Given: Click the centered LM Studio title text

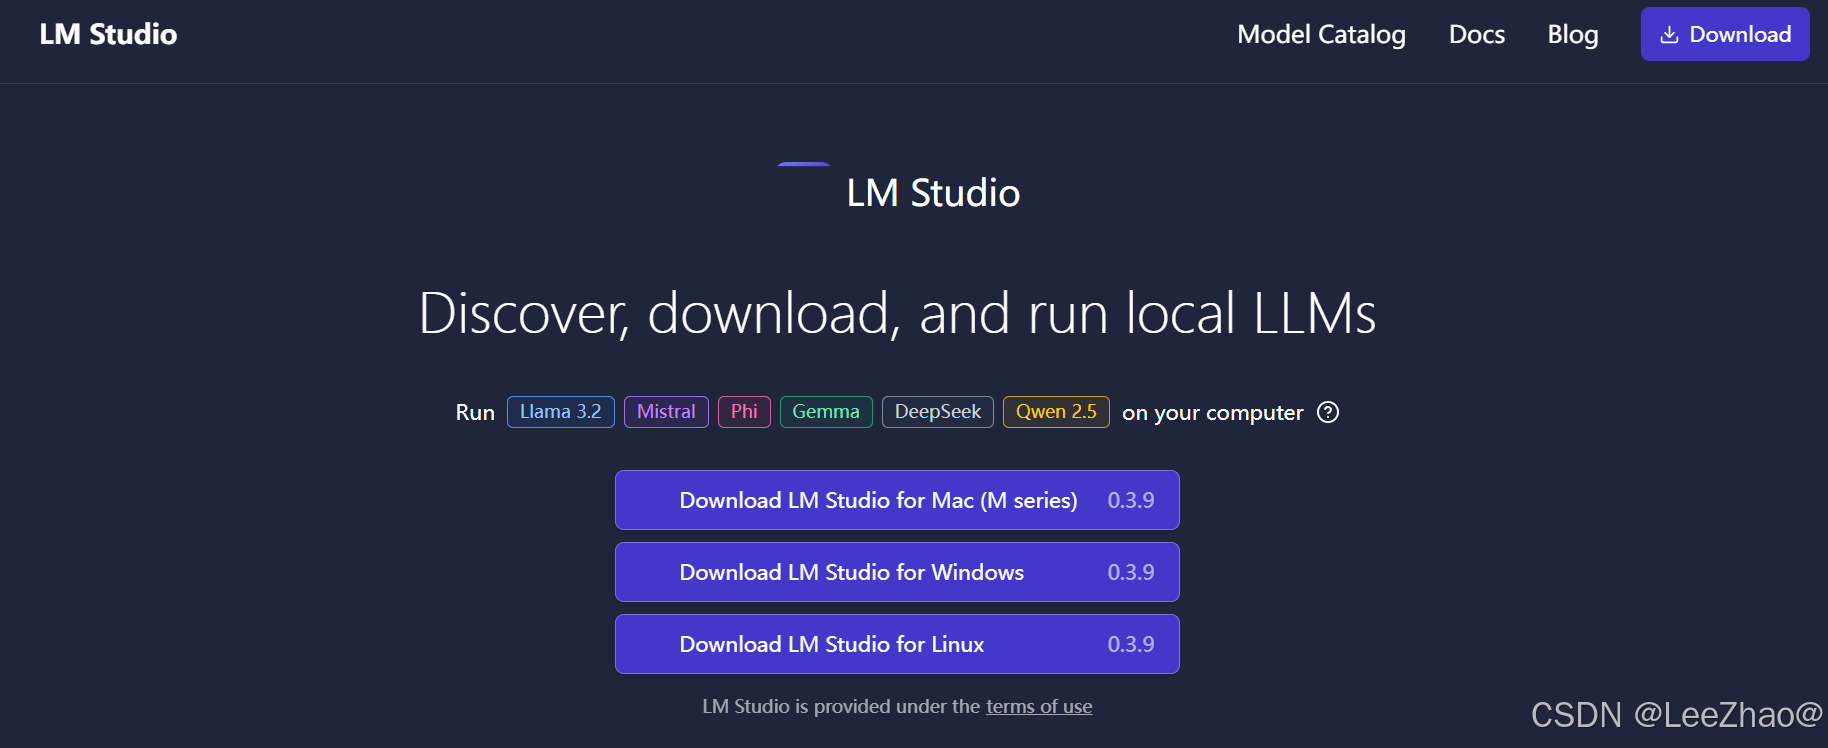Looking at the screenshot, I should click(933, 193).
